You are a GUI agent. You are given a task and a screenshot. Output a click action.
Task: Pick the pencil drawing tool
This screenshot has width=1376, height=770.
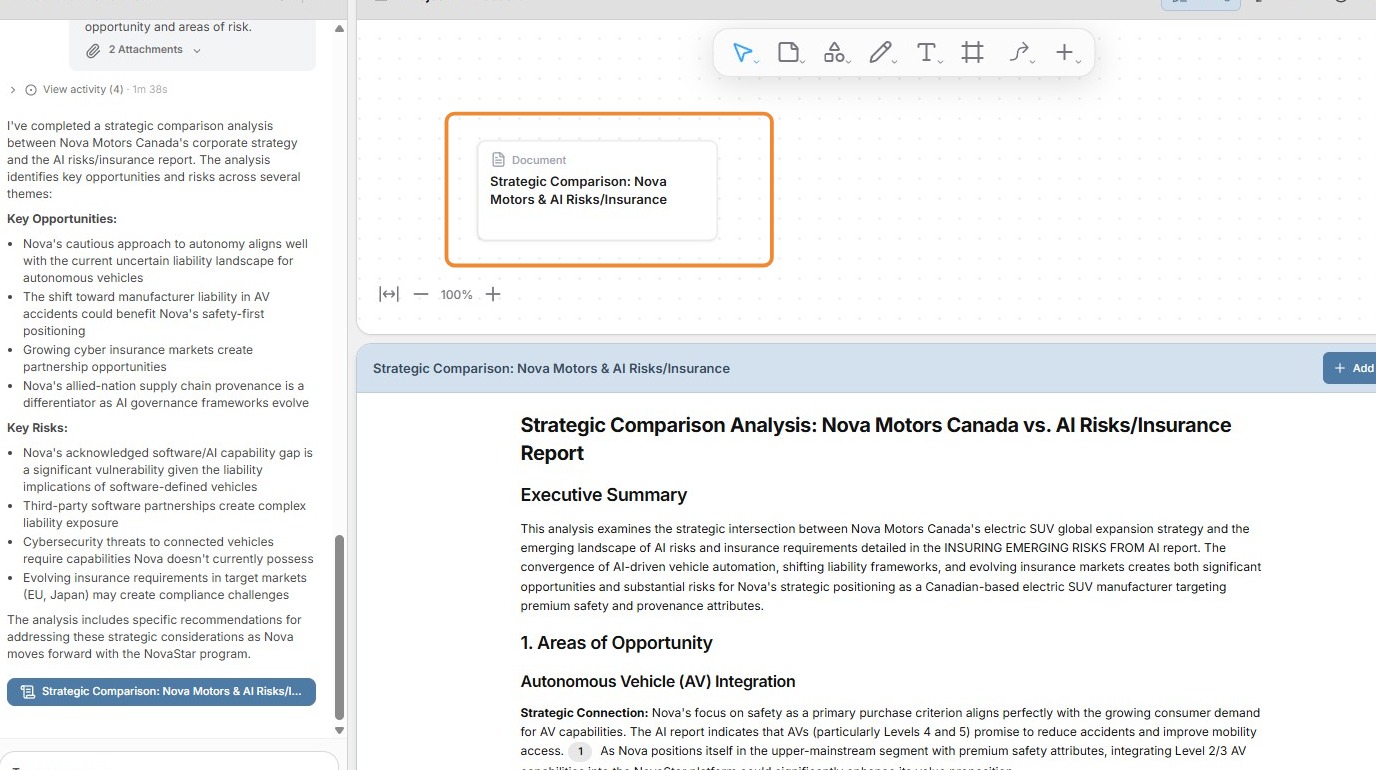pos(880,53)
